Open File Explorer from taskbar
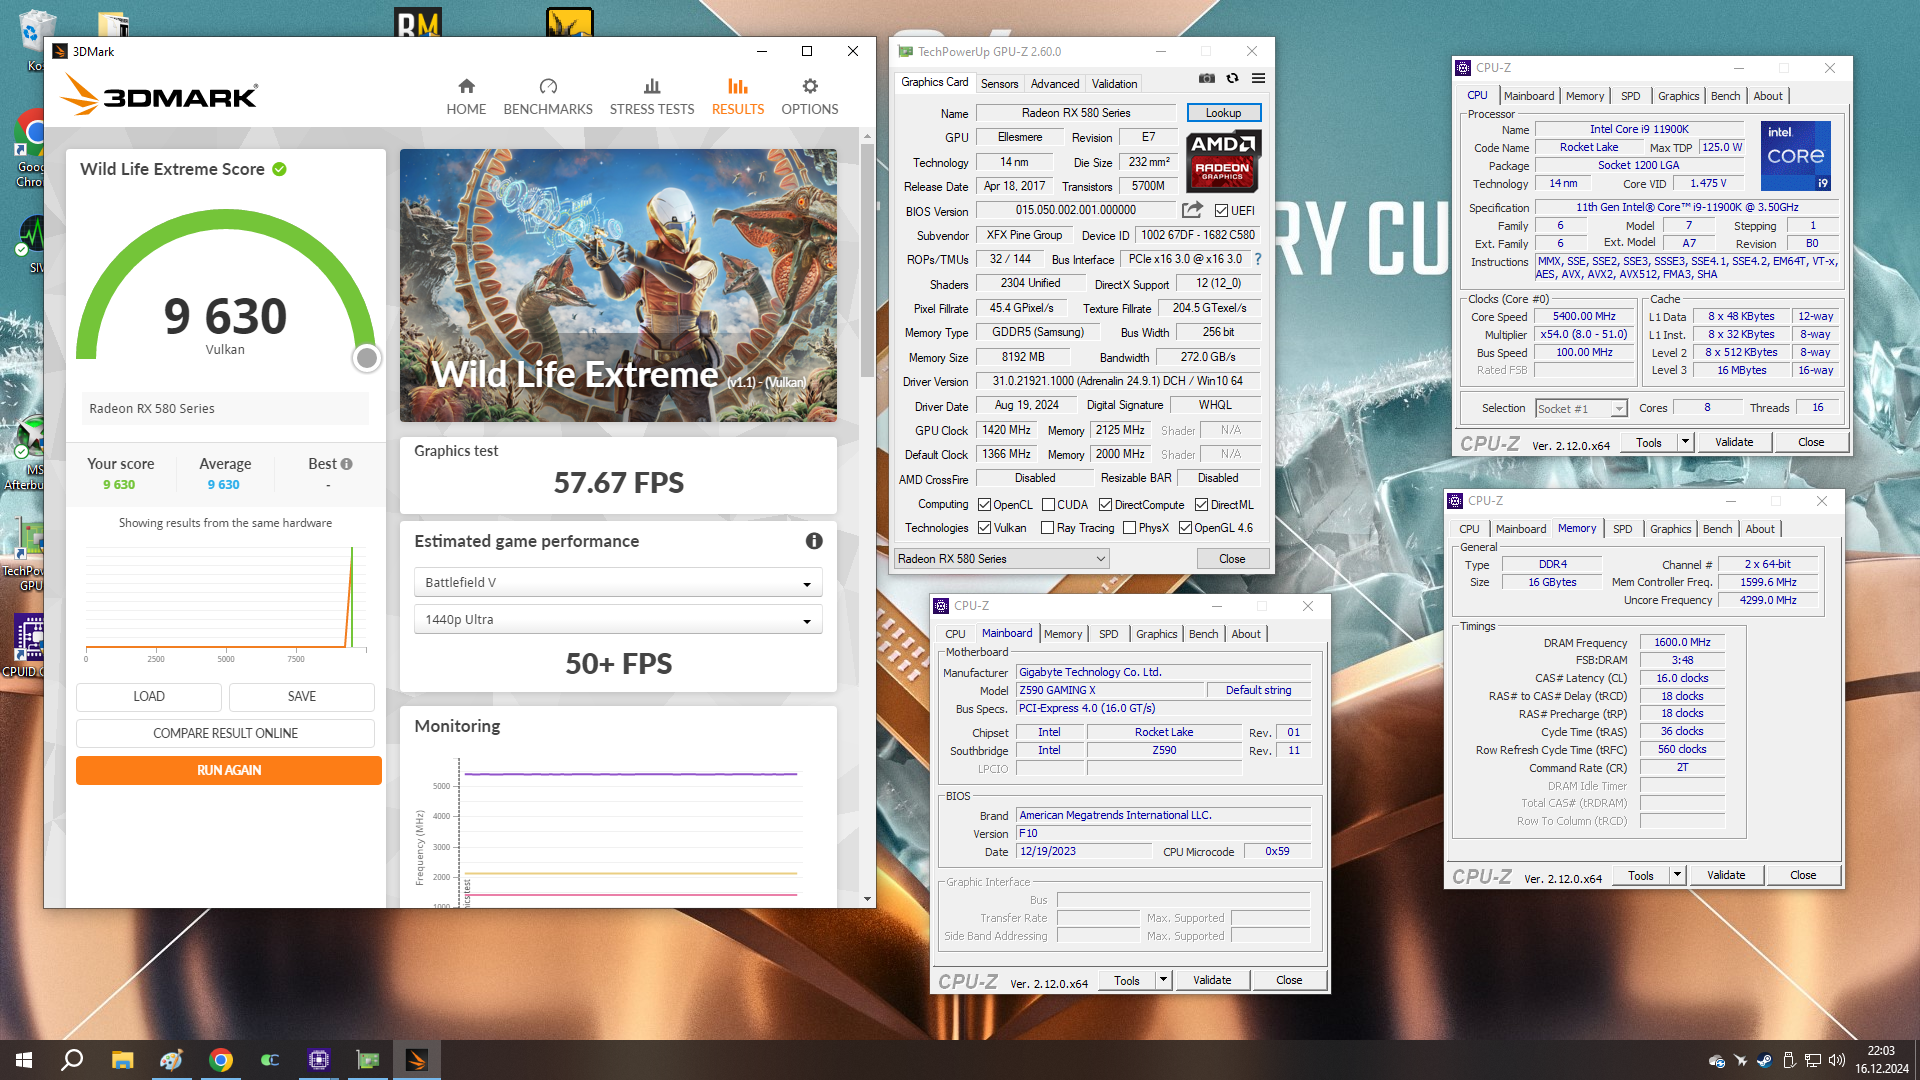This screenshot has height=1080, width=1920. (x=122, y=1060)
